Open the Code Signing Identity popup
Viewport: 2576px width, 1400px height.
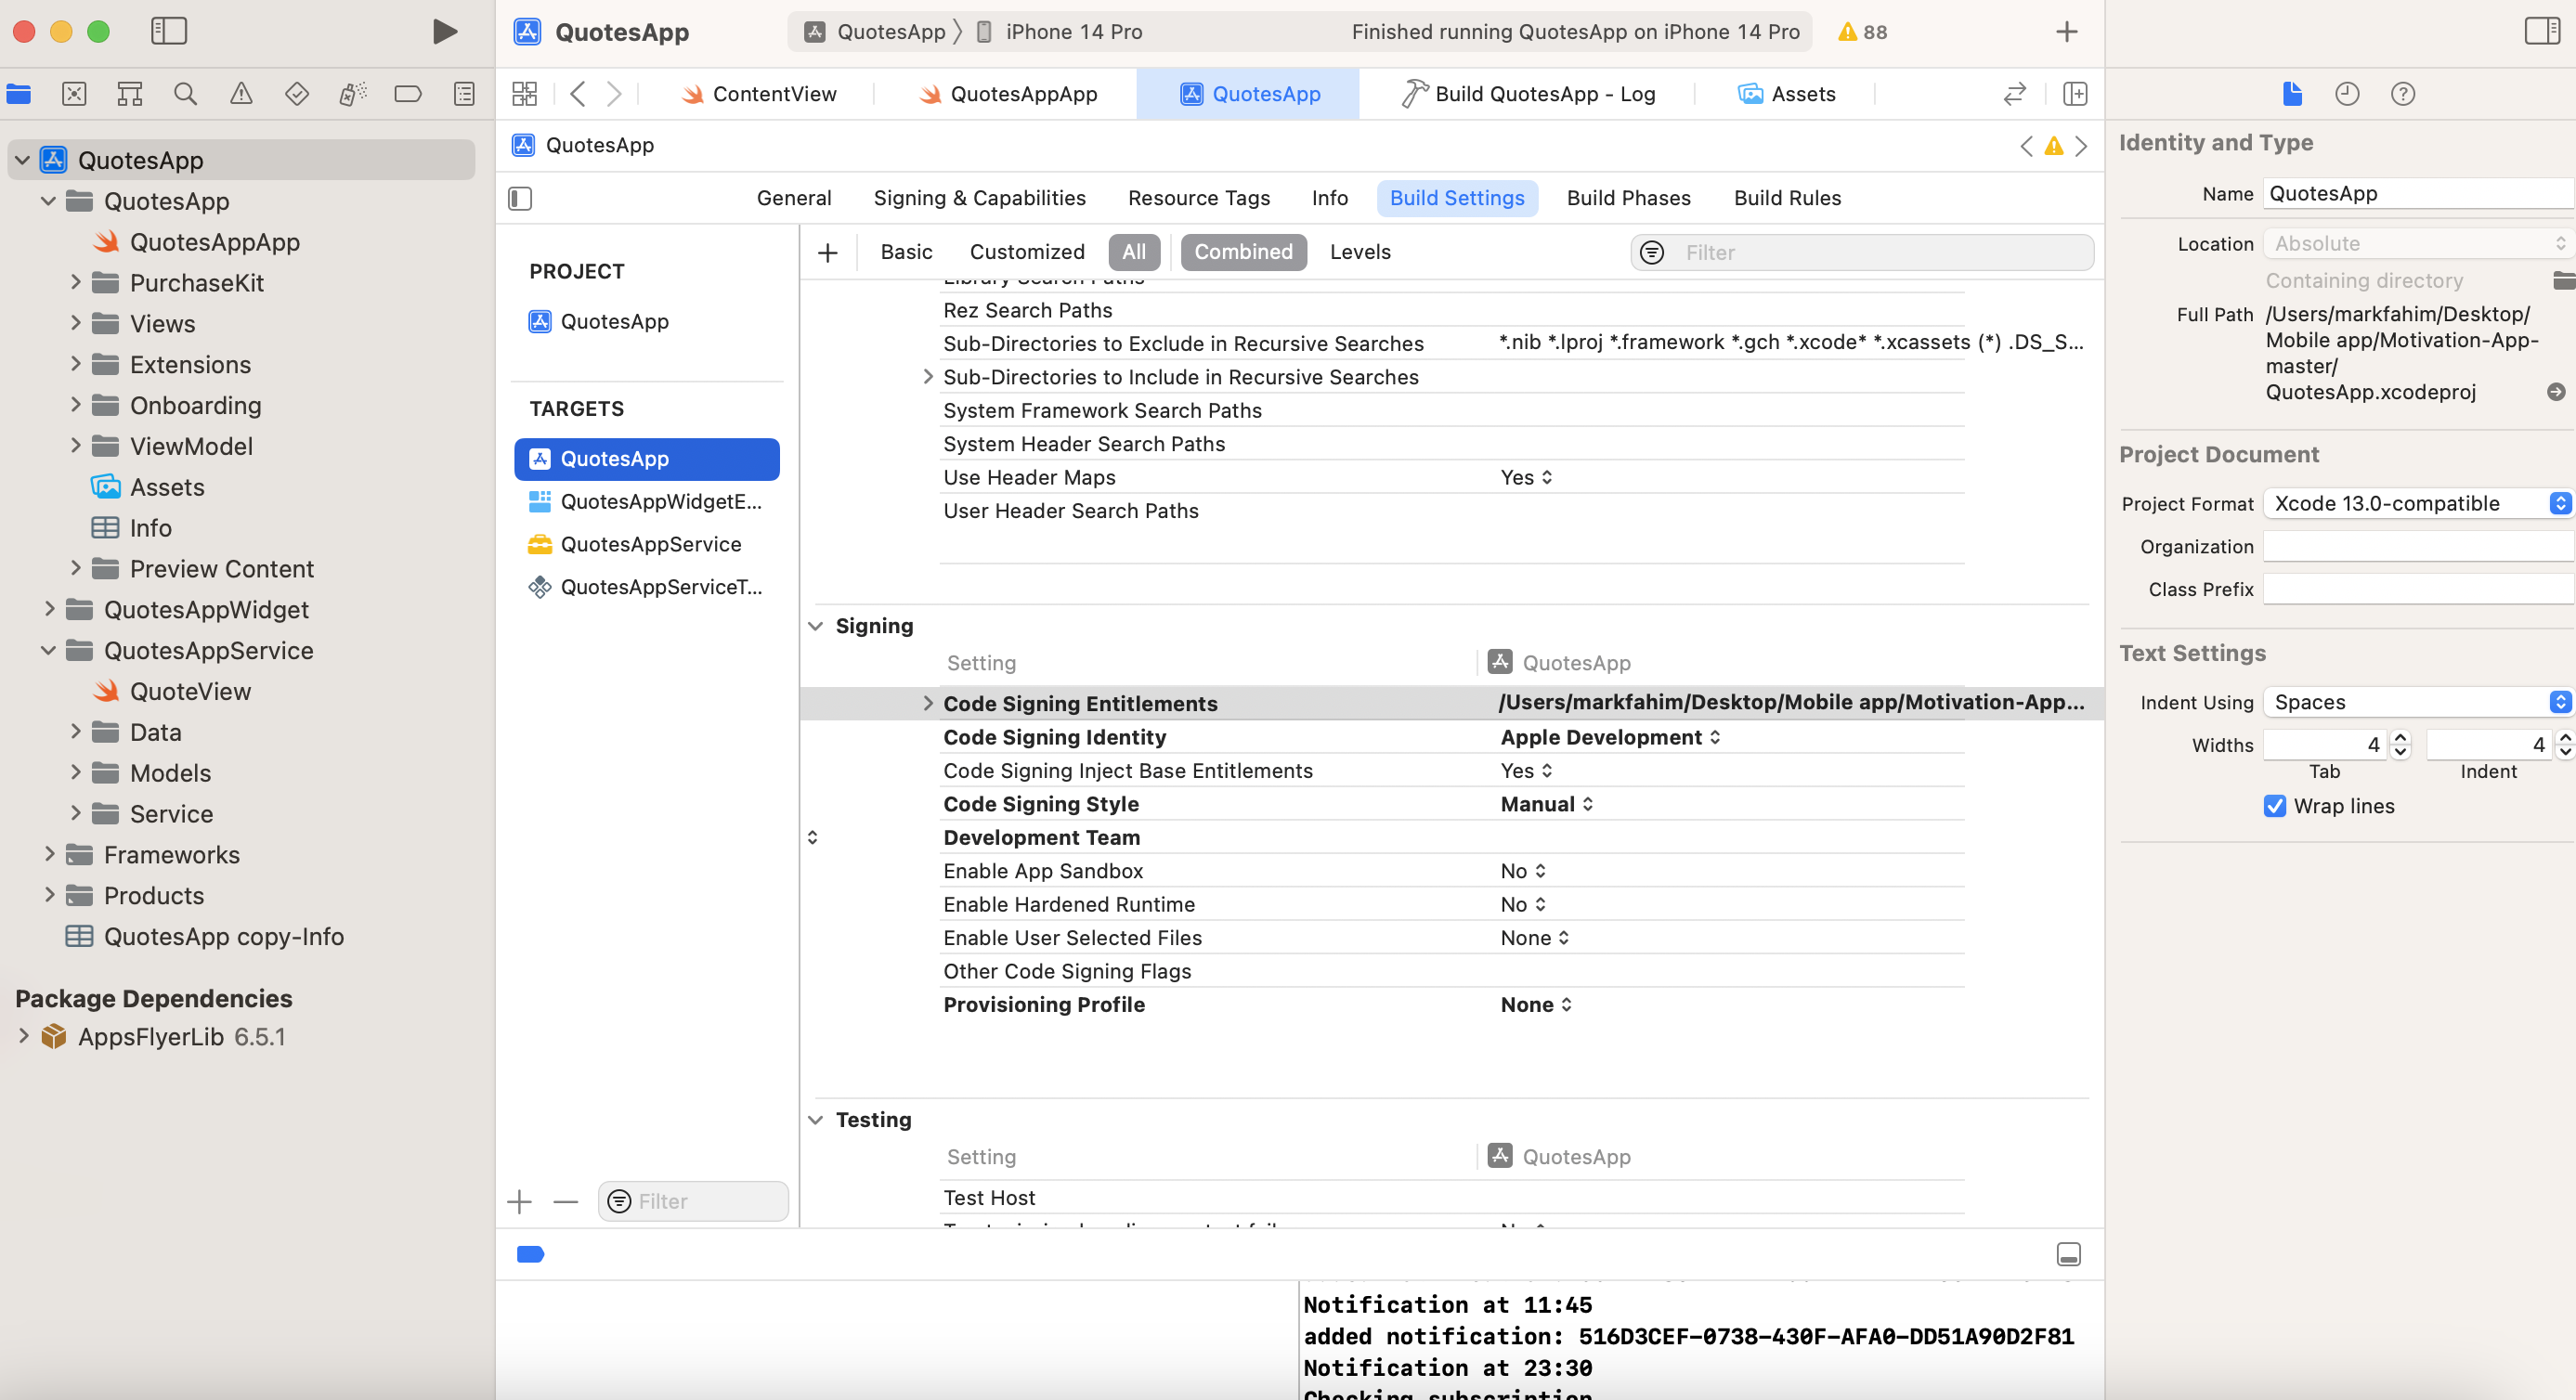1610,737
